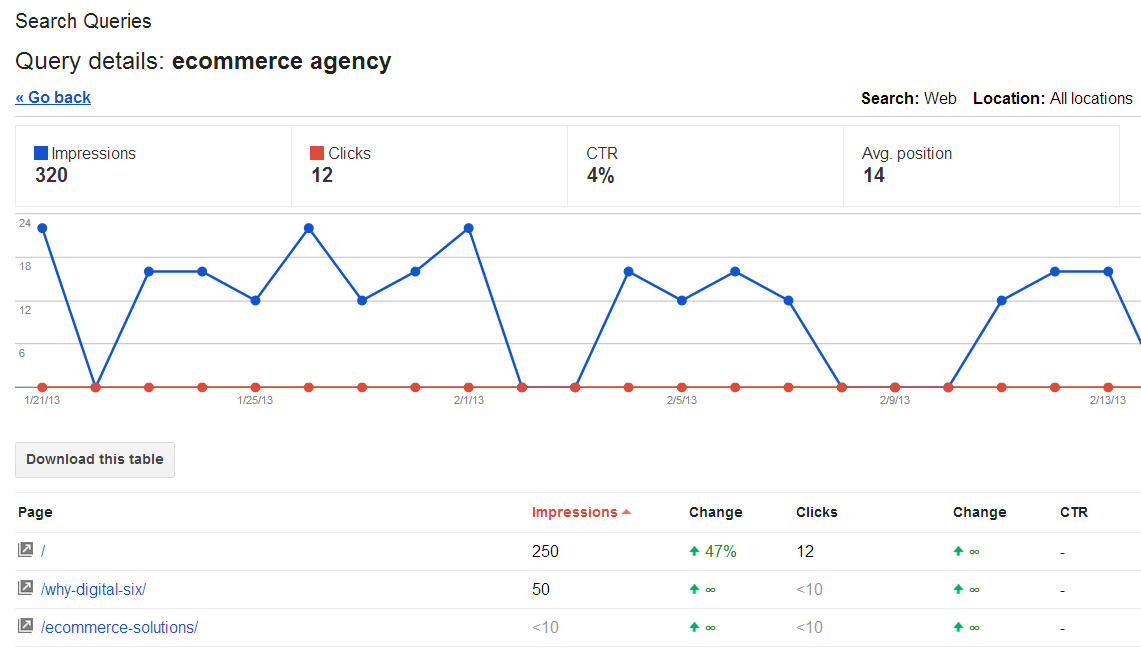Click the peak data point on 2/1/13
Image resolution: width=1141 pixels, height=661 pixels.
pos(467,228)
